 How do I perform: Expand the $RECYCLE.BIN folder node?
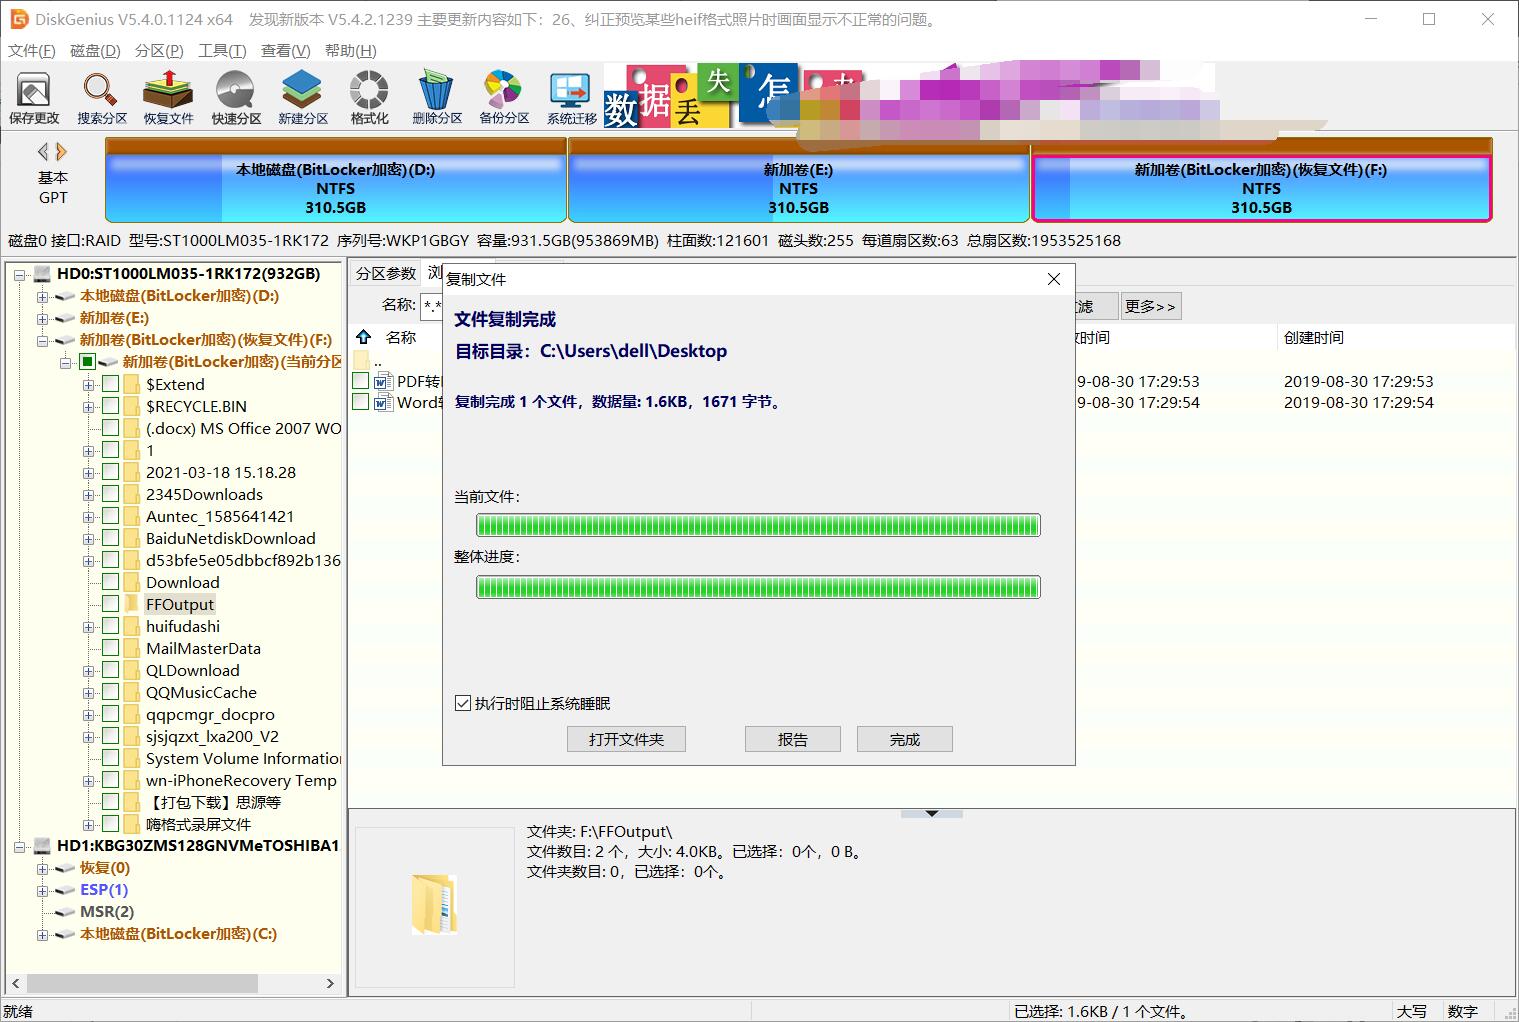coord(88,406)
